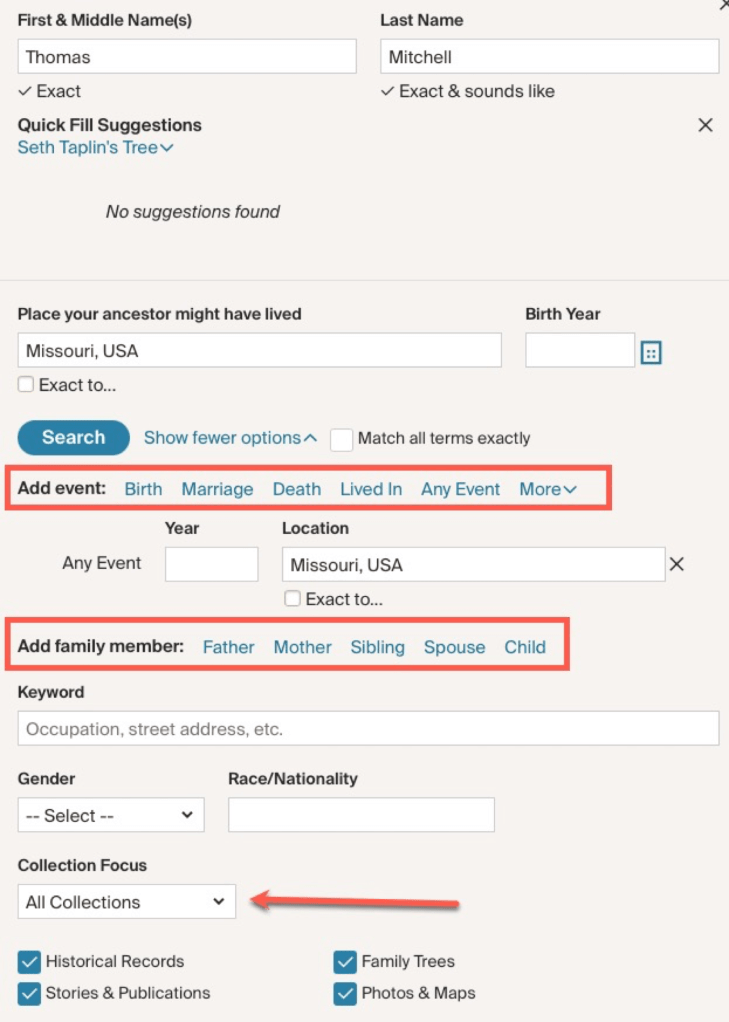Image resolution: width=729 pixels, height=1022 pixels.
Task: Click the Keyword input field
Action: (x=368, y=729)
